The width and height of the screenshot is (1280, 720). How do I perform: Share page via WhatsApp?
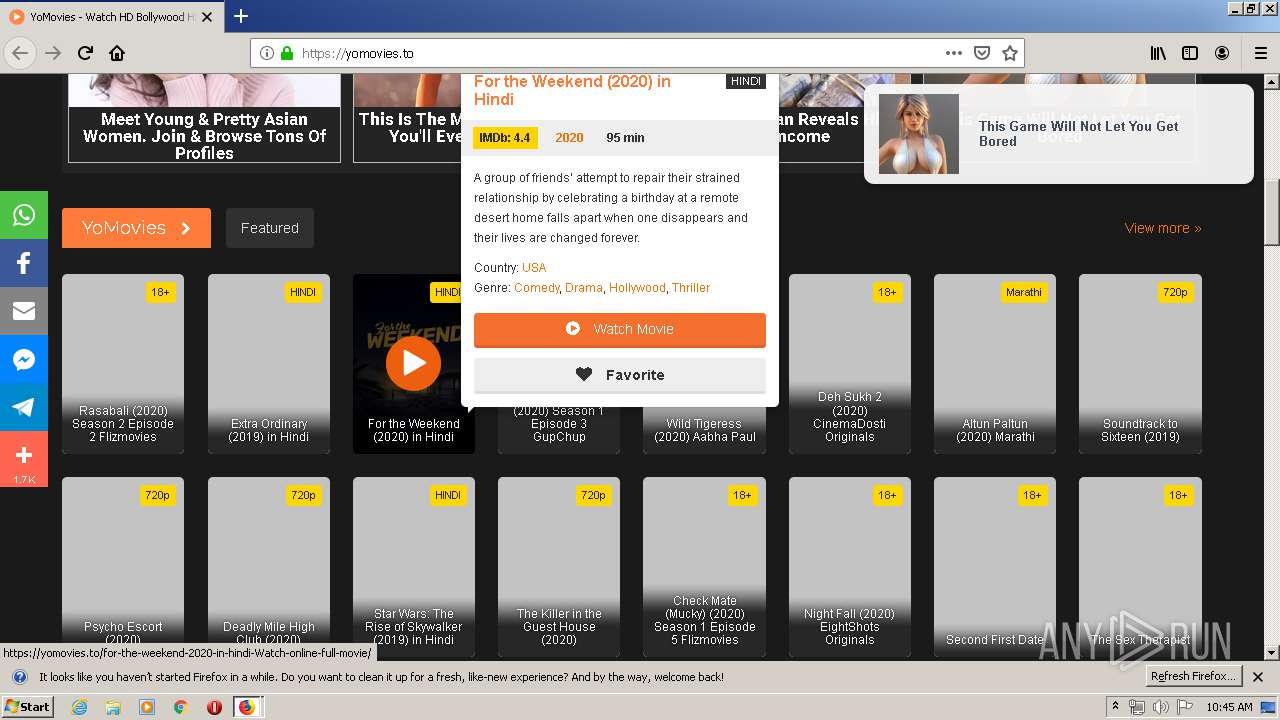24,215
